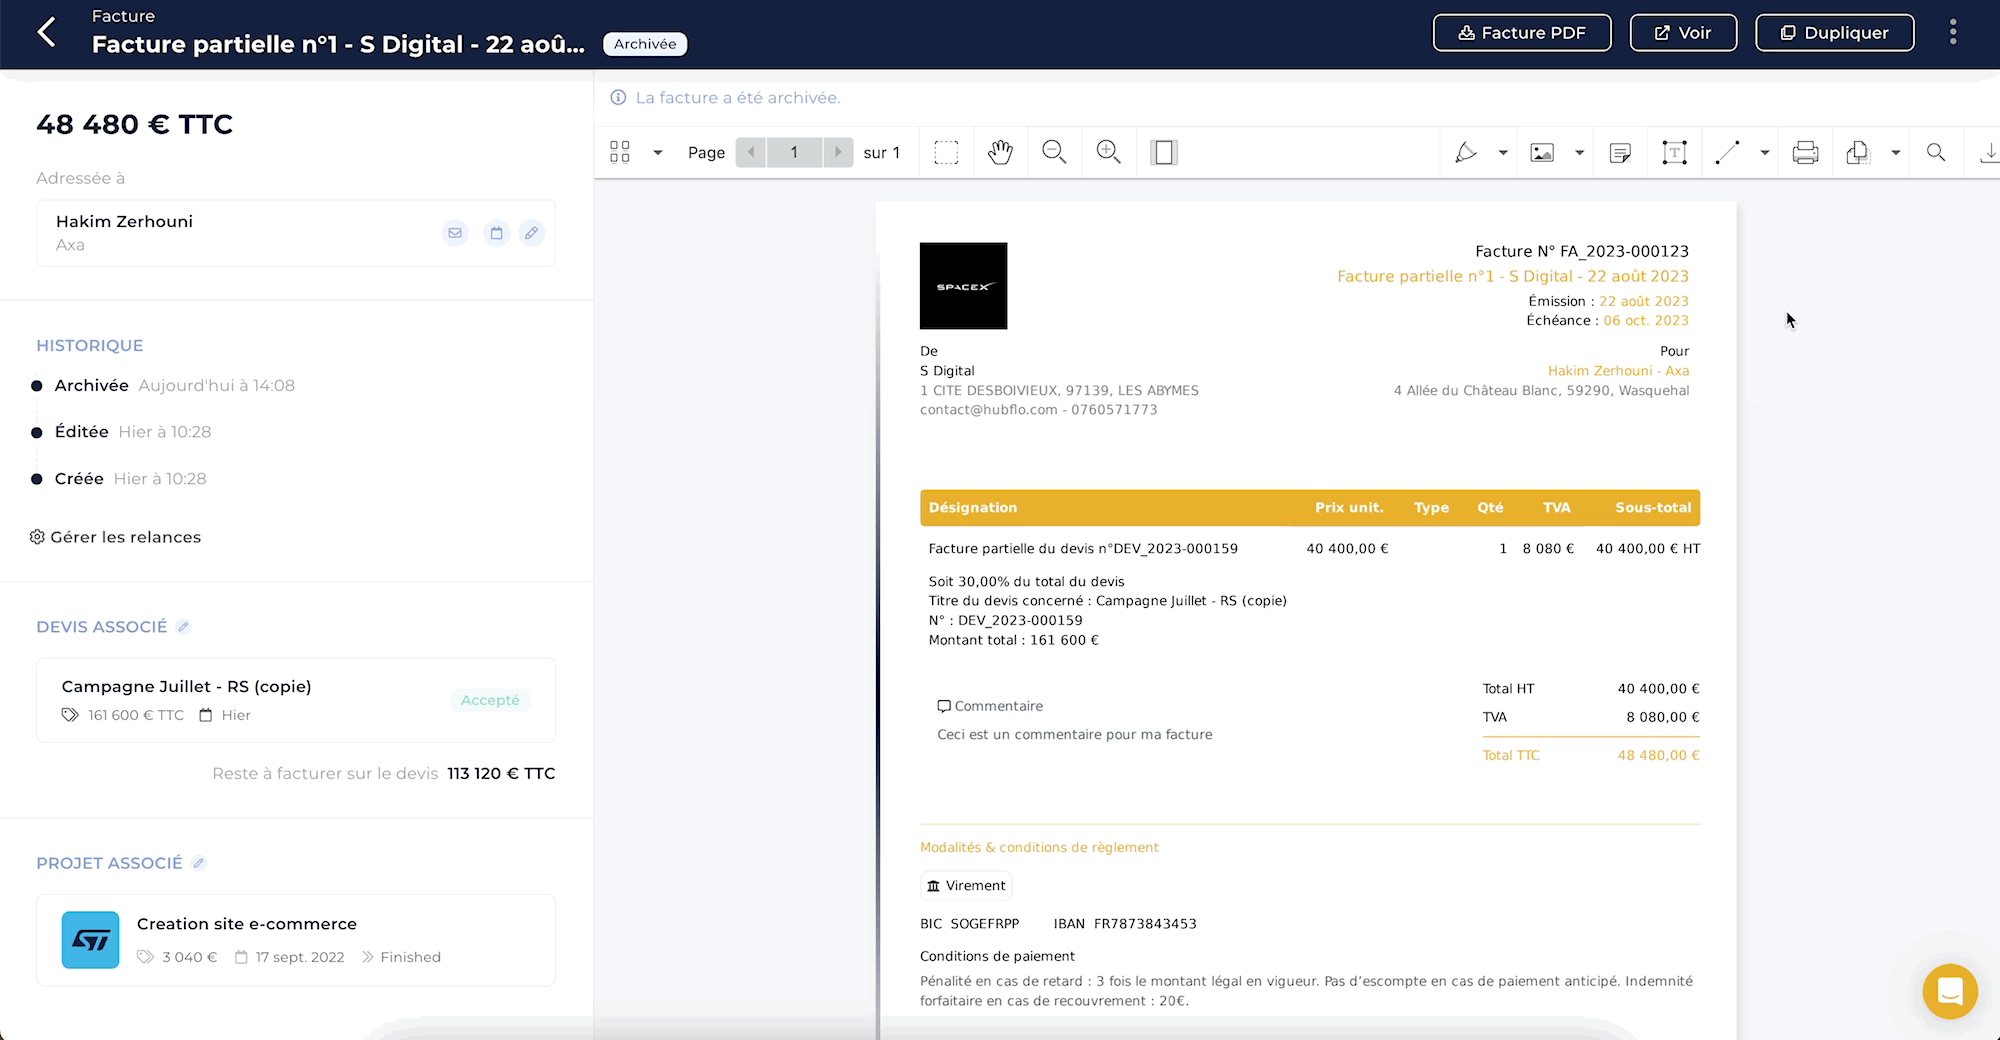2000x1040 pixels.
Task: Open the three-dot more options menu
Action: [x=1953, y=32]
